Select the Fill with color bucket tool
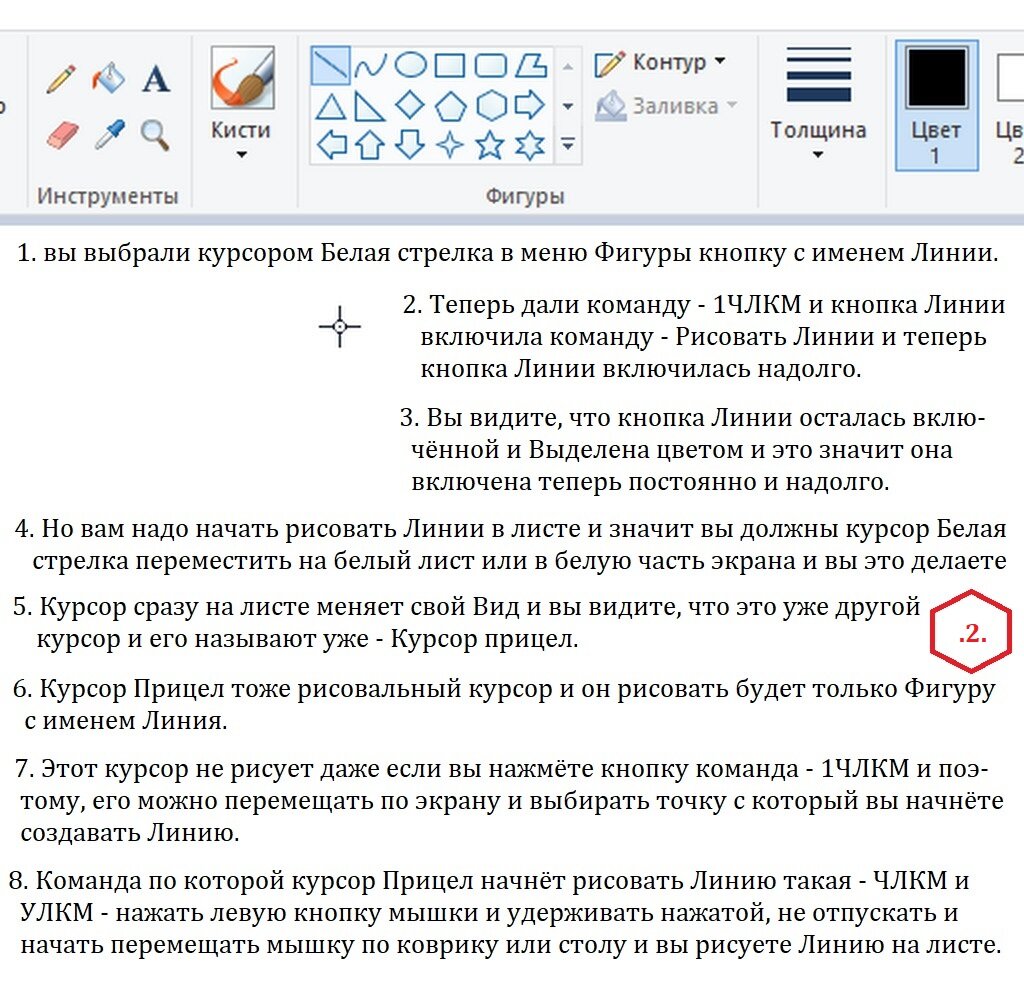 click(x=108, y=78)
